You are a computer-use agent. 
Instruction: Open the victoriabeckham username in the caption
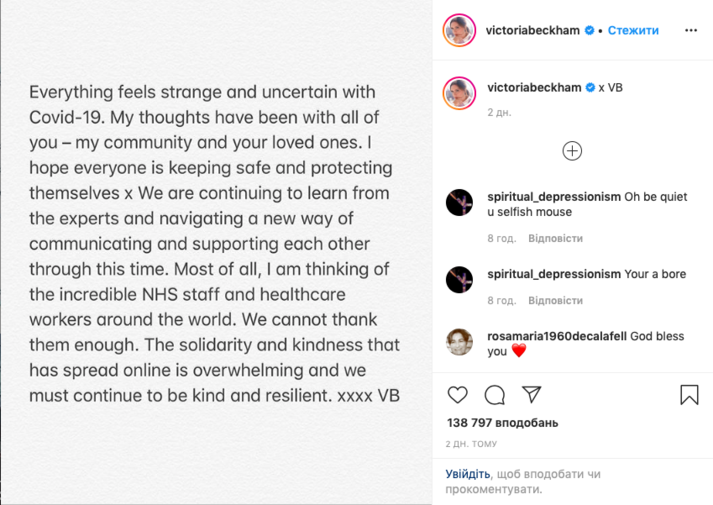click(534, 88)
